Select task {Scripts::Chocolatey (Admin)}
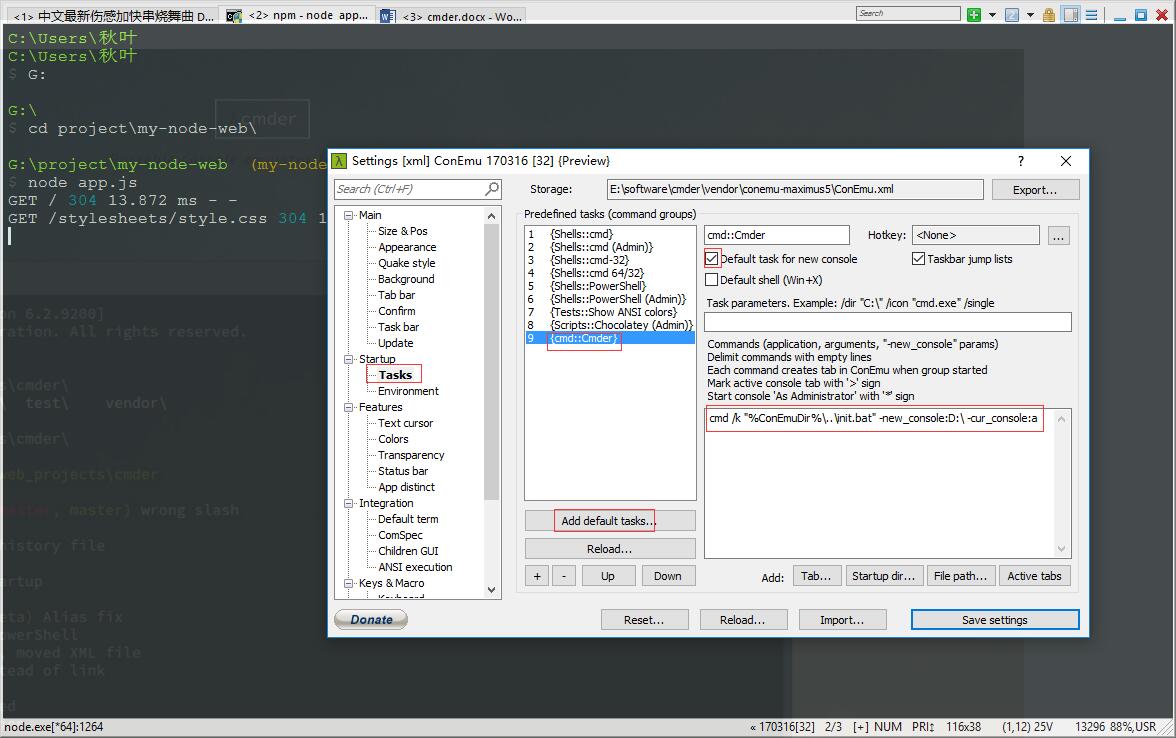The image size is (1176, 738). coord(610,326)
